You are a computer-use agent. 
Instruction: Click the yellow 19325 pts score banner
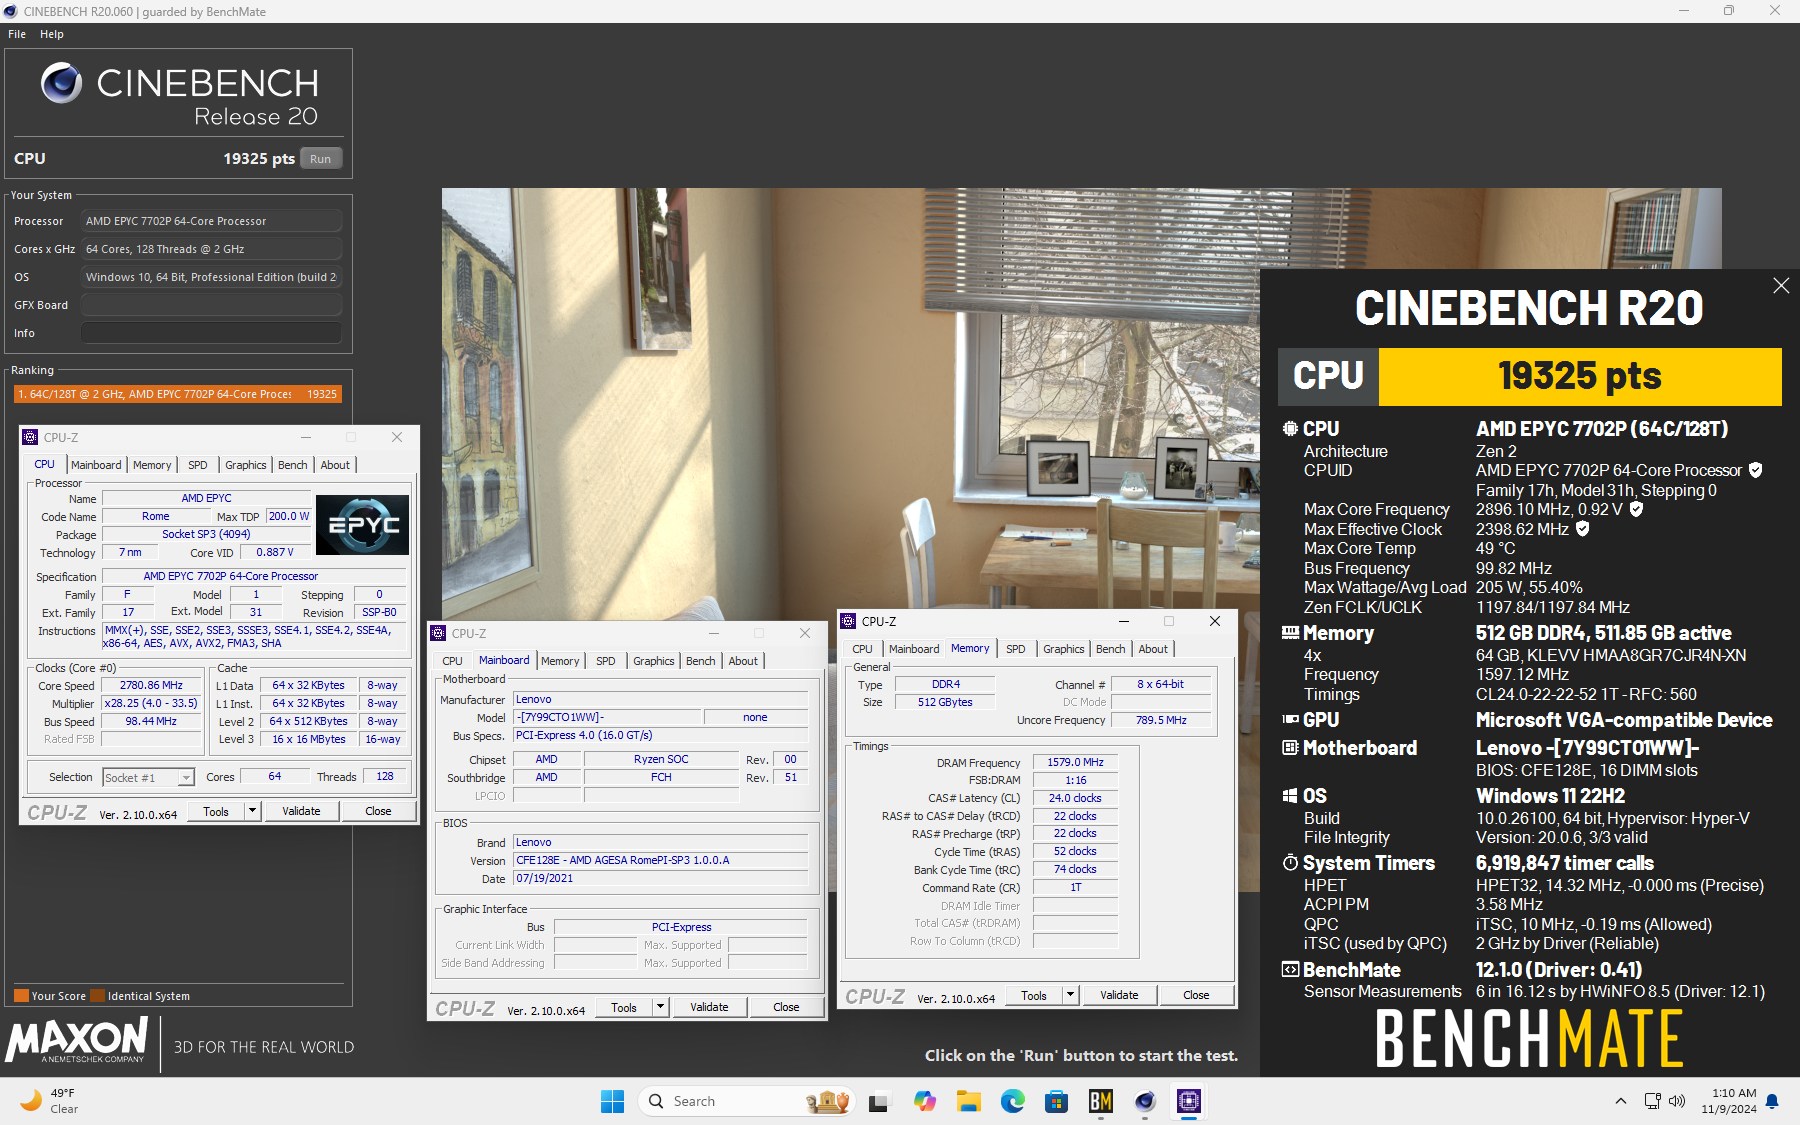[1579, 377]
